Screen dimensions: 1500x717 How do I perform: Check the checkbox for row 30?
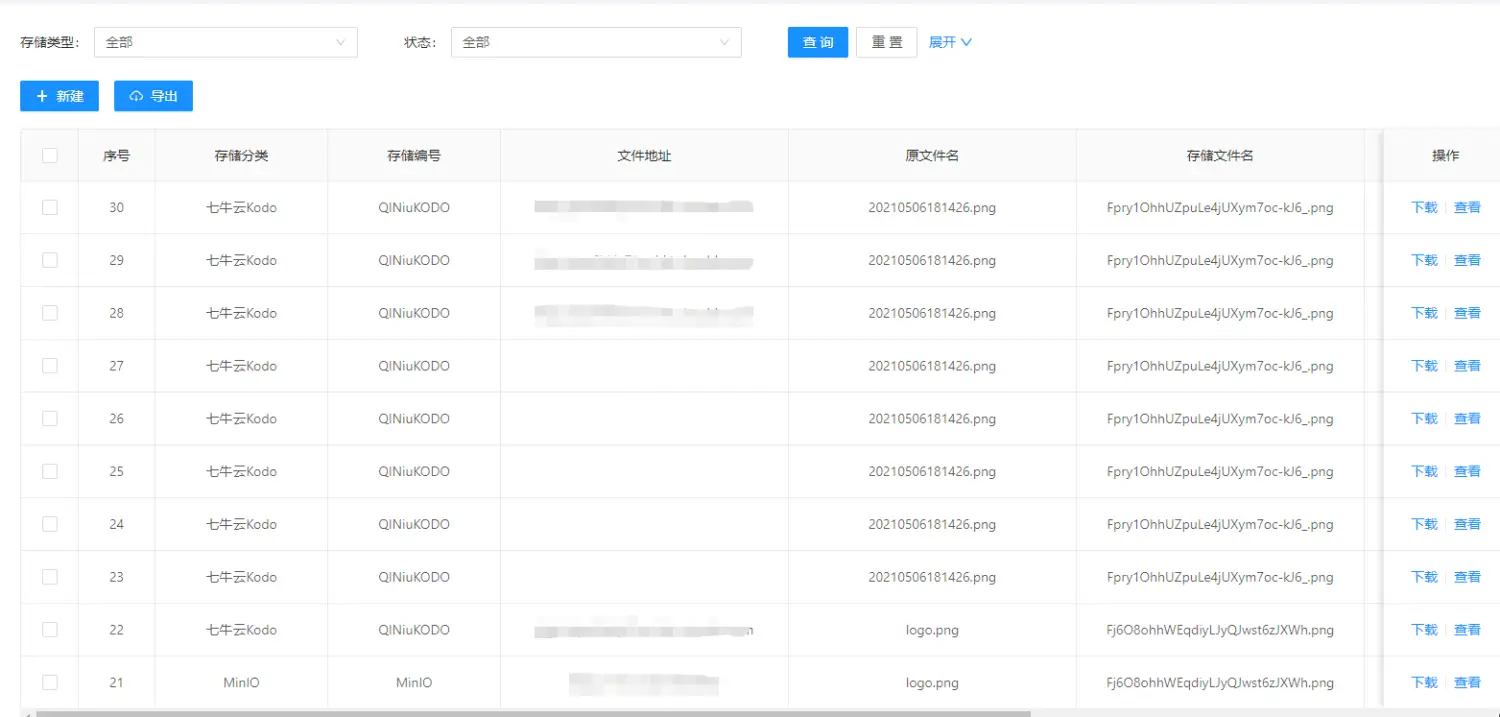click(x=50, y=207)
